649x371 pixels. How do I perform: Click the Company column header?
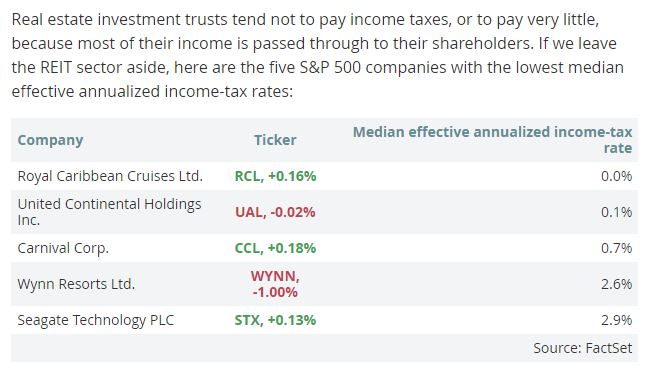coord(50,140)
